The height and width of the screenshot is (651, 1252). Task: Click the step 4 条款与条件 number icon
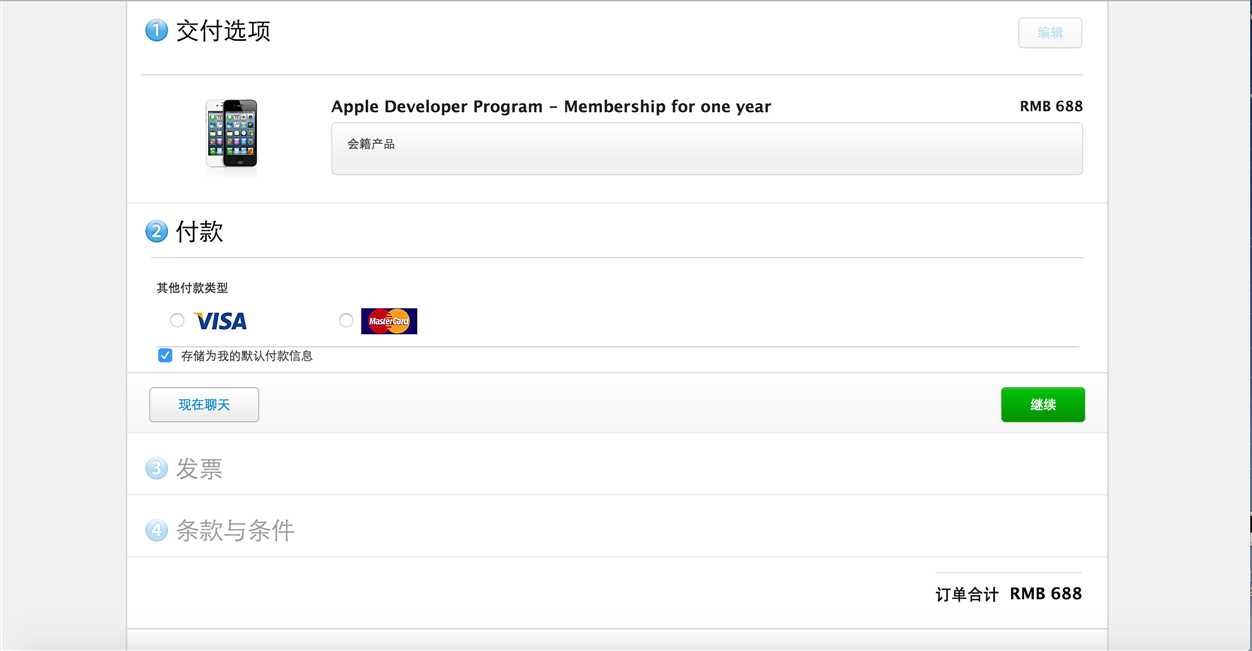click(x=156, y=530)
